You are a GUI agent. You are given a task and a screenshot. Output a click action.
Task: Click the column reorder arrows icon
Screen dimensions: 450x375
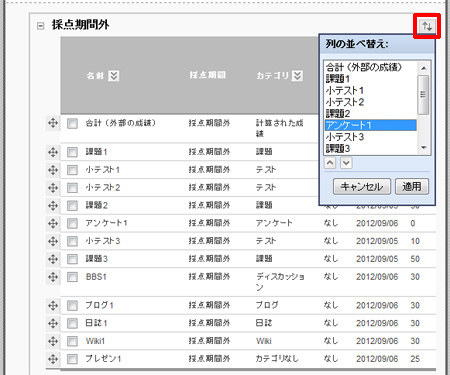427,26
